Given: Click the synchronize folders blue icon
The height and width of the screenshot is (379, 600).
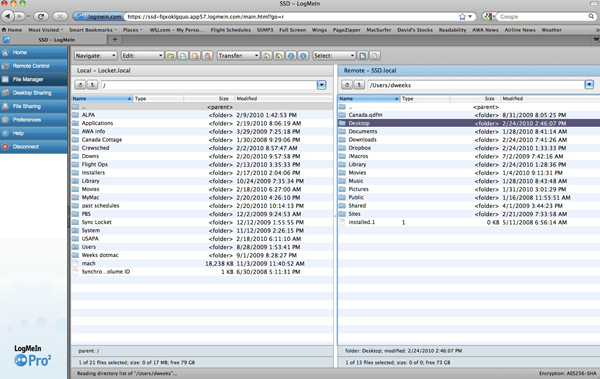Looking at the screenshot, I should 291,56.
